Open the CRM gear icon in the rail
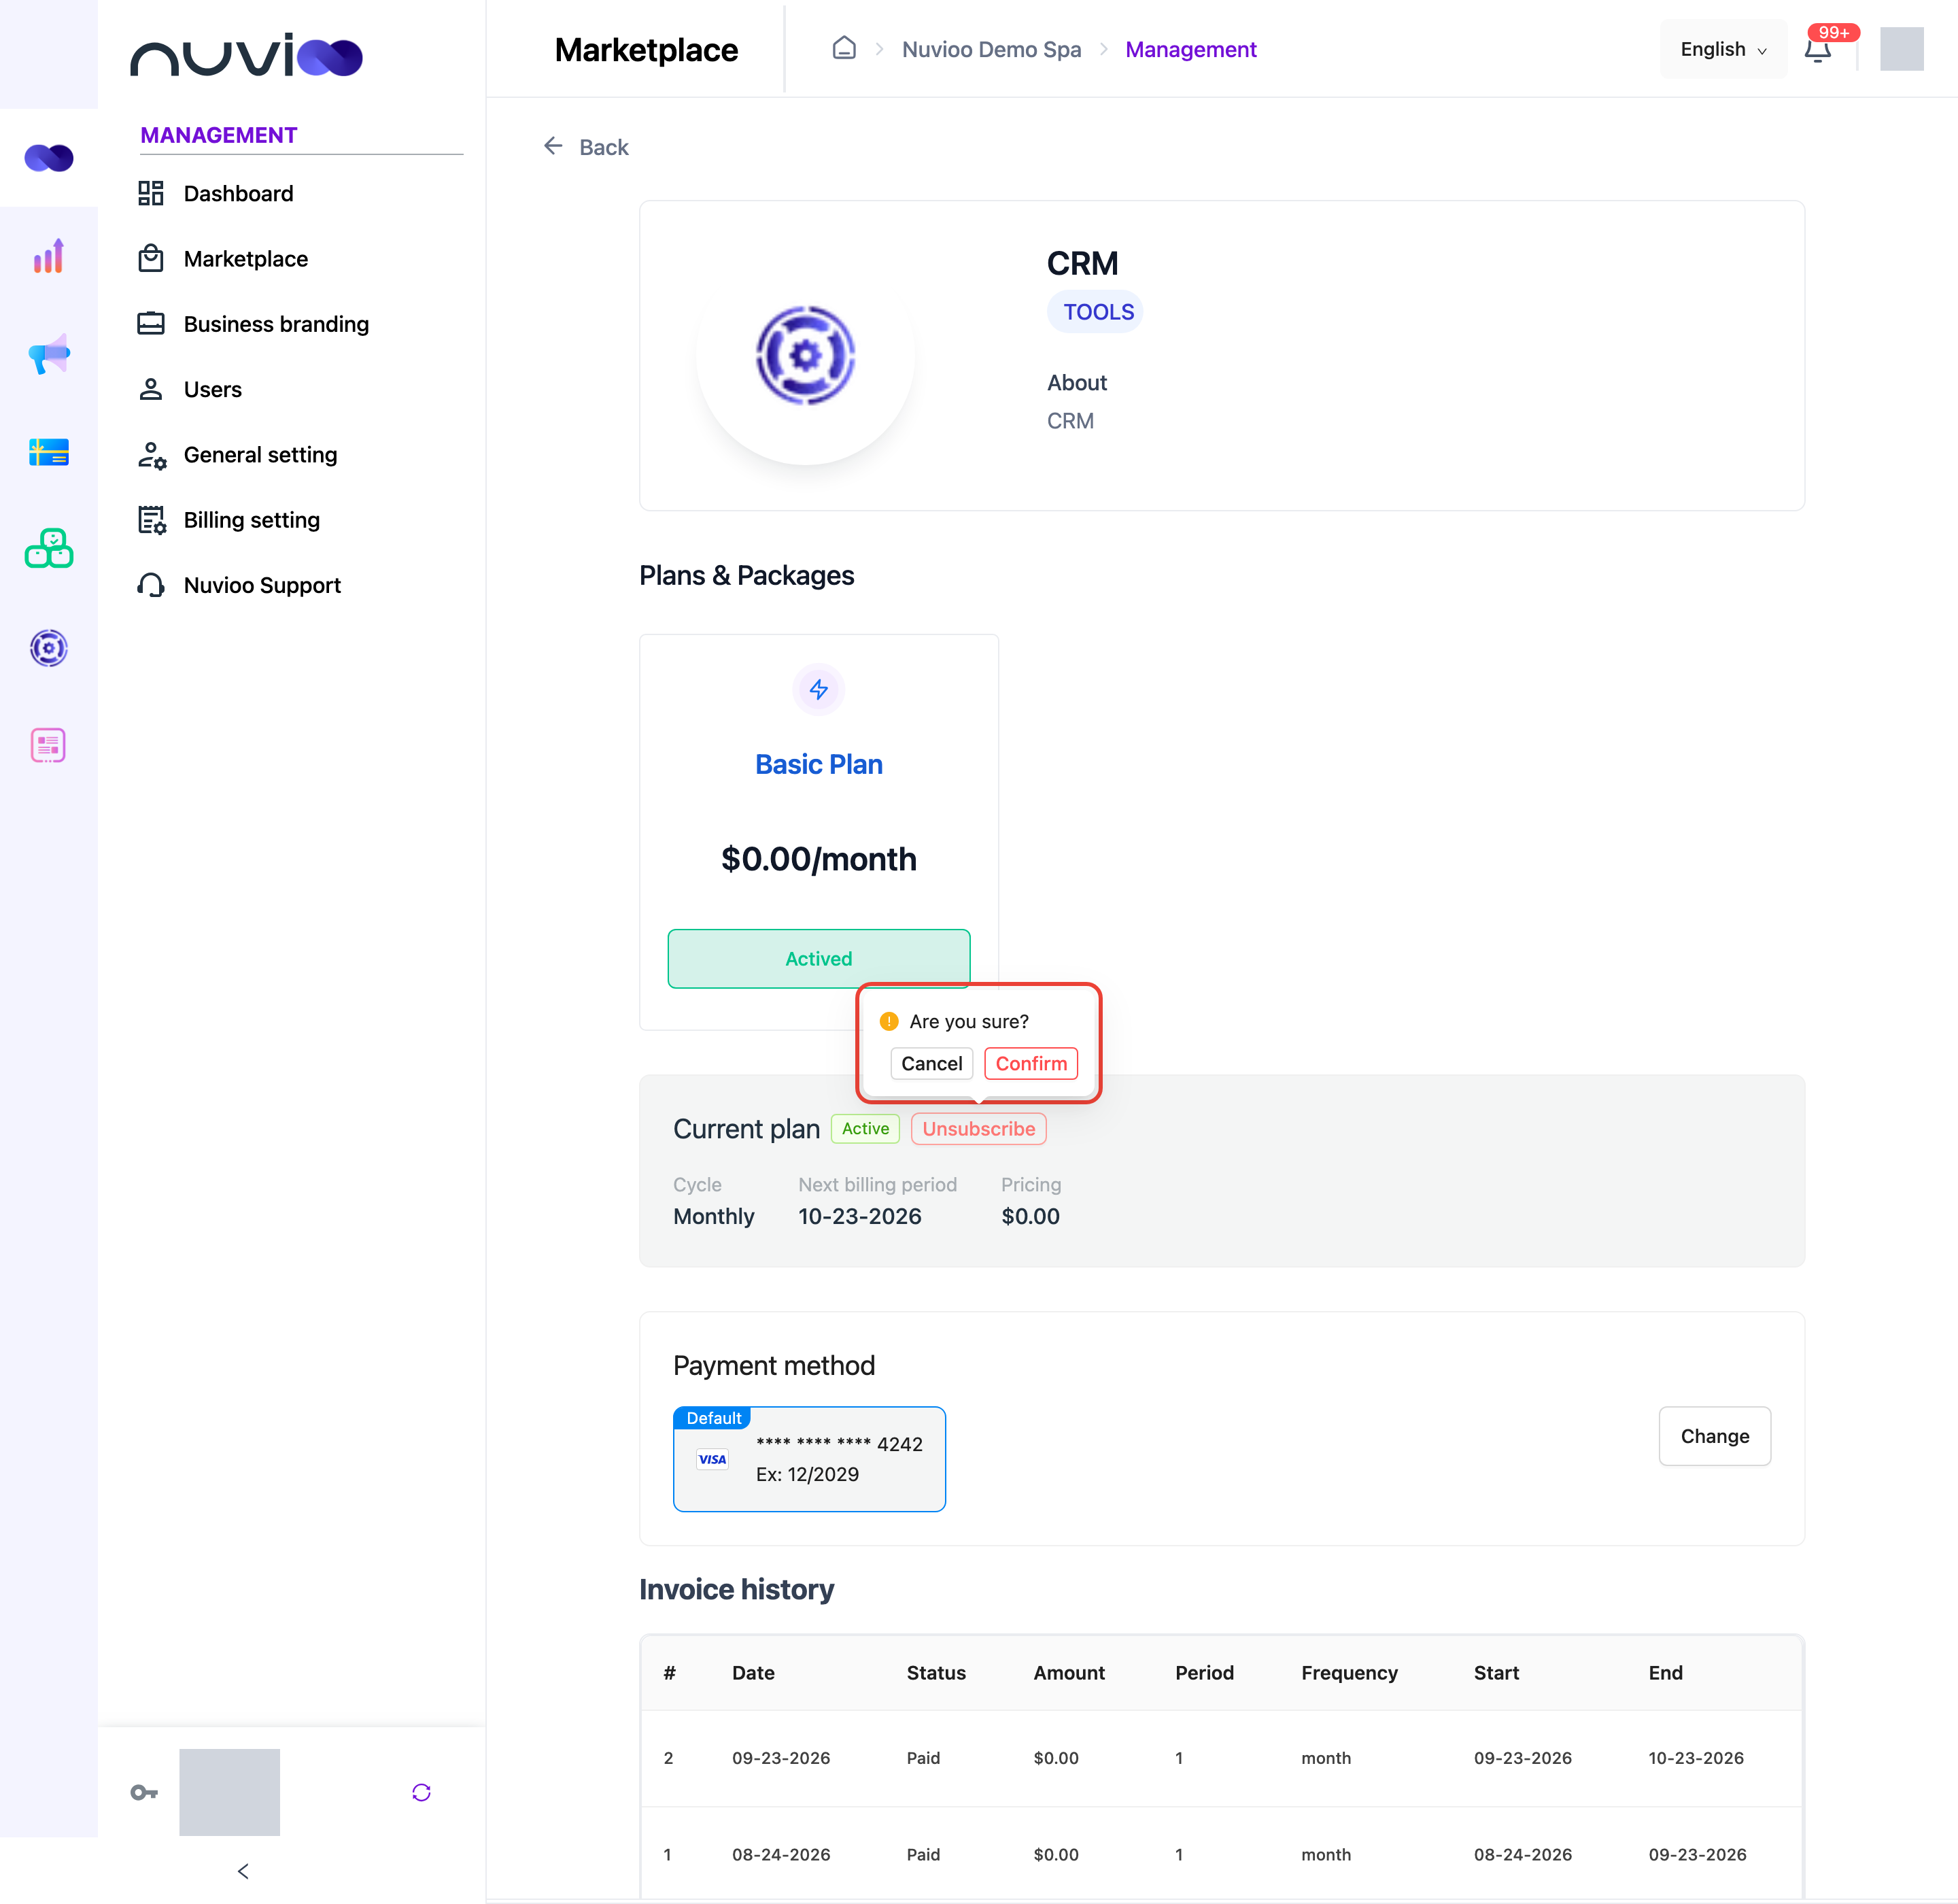 pyautogui.click(x=49, y=648)
